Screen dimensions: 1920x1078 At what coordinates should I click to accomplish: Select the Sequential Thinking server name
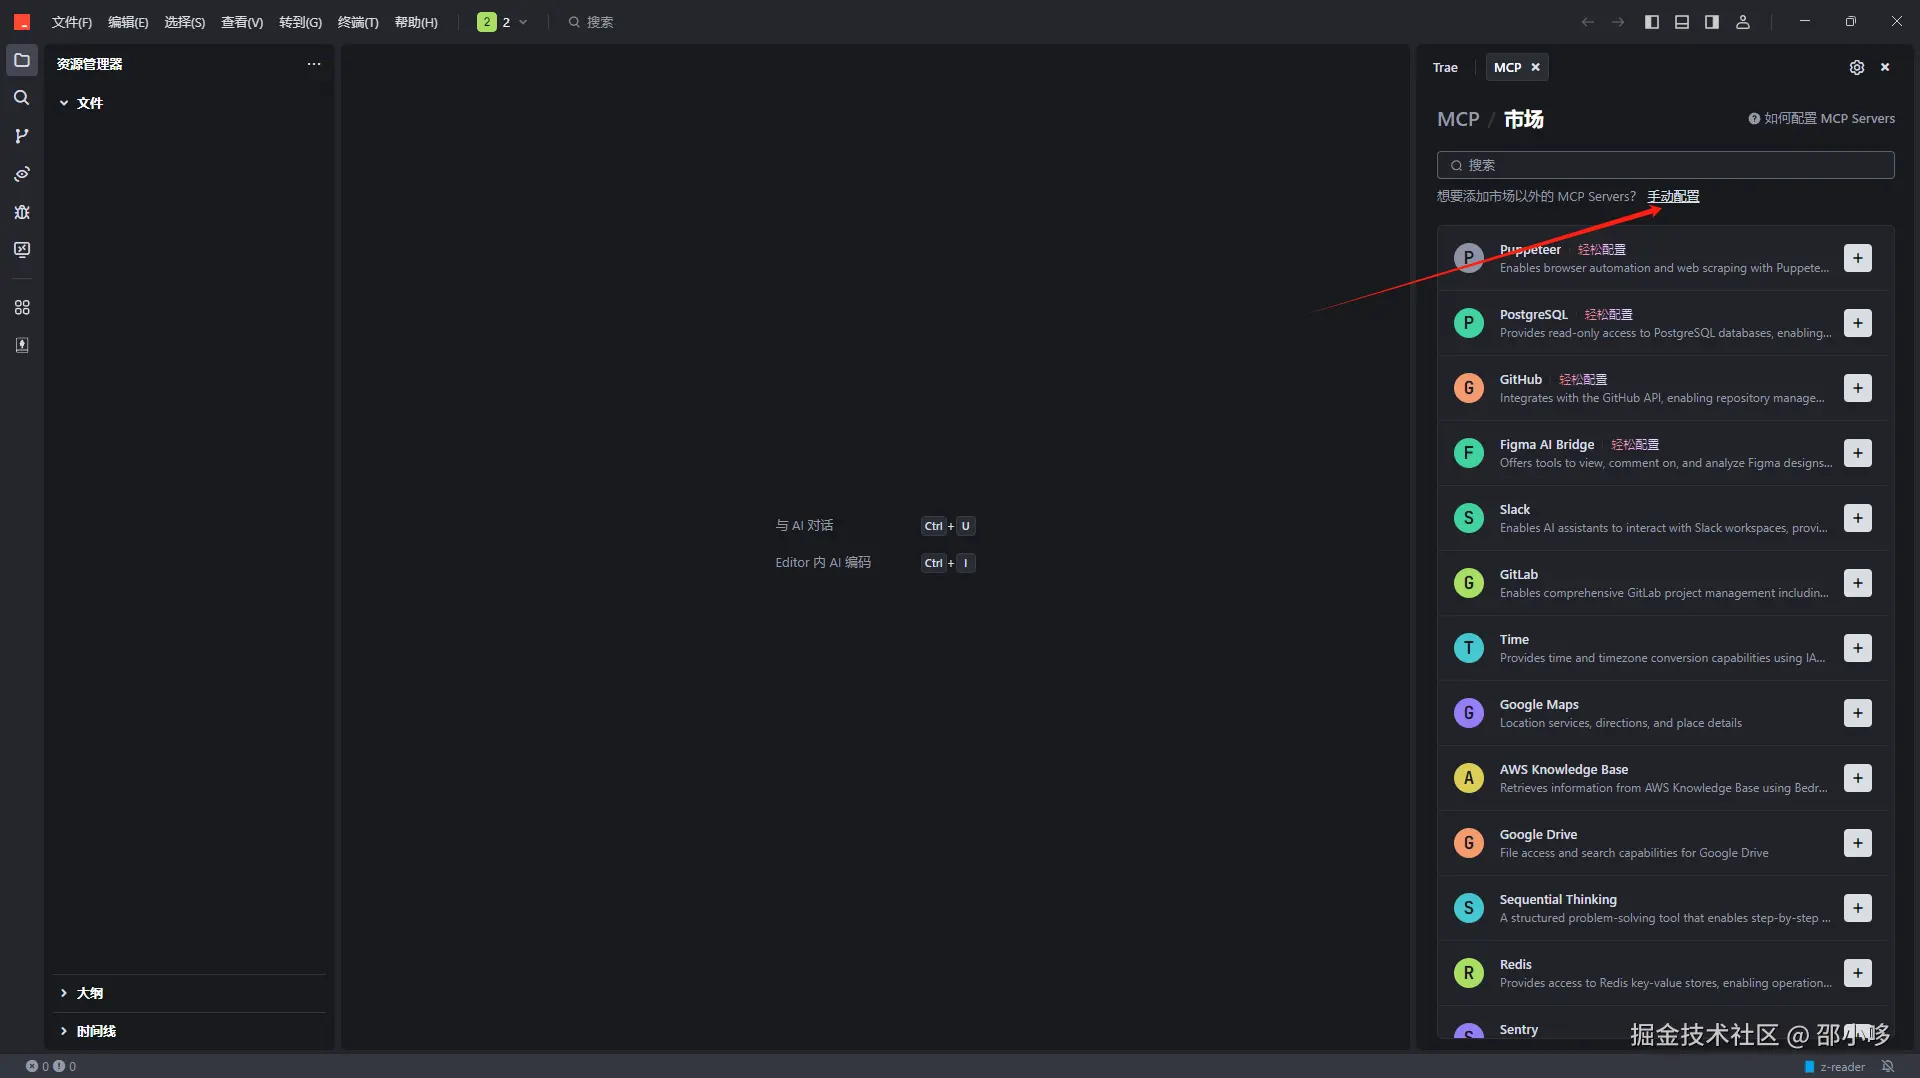(1558, 899)
